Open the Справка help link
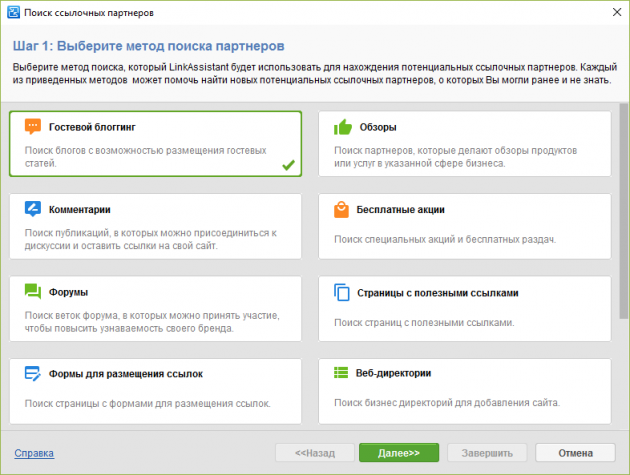Screen dimensions: 630x475 click(34, 453)
